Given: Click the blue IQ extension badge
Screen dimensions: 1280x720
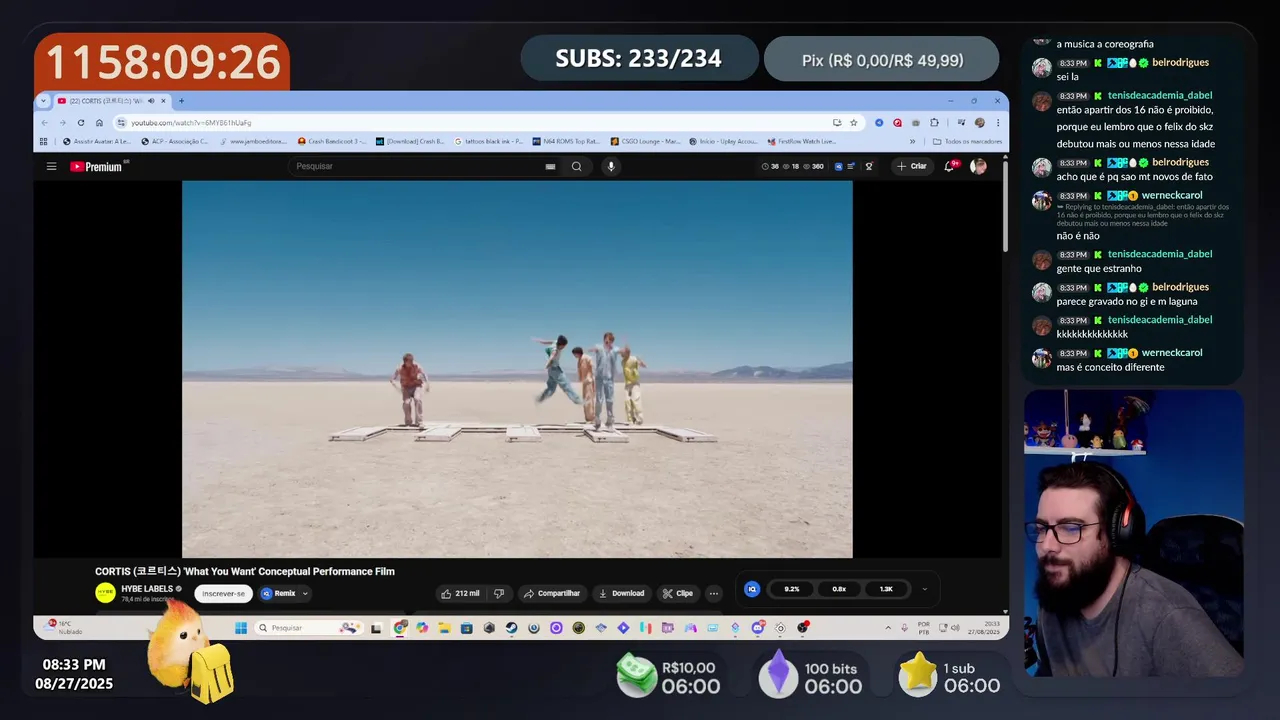Looking at the screenshot, I should [x=752, y=589].
